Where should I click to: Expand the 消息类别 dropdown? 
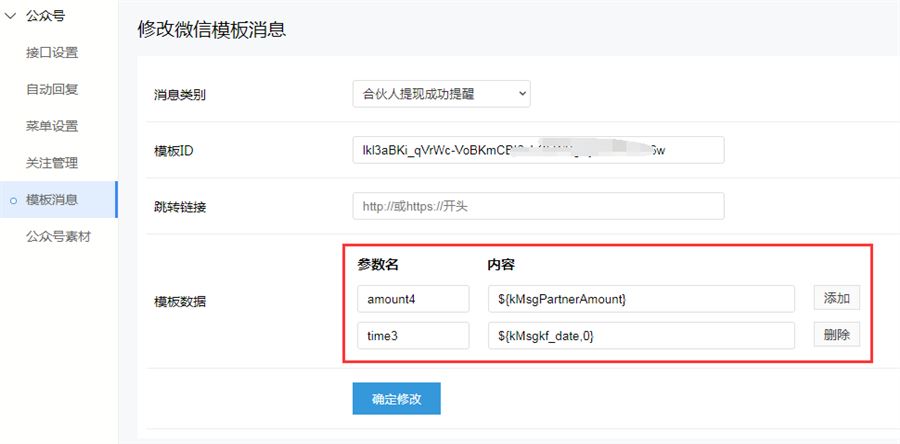[x=441, y=95]
